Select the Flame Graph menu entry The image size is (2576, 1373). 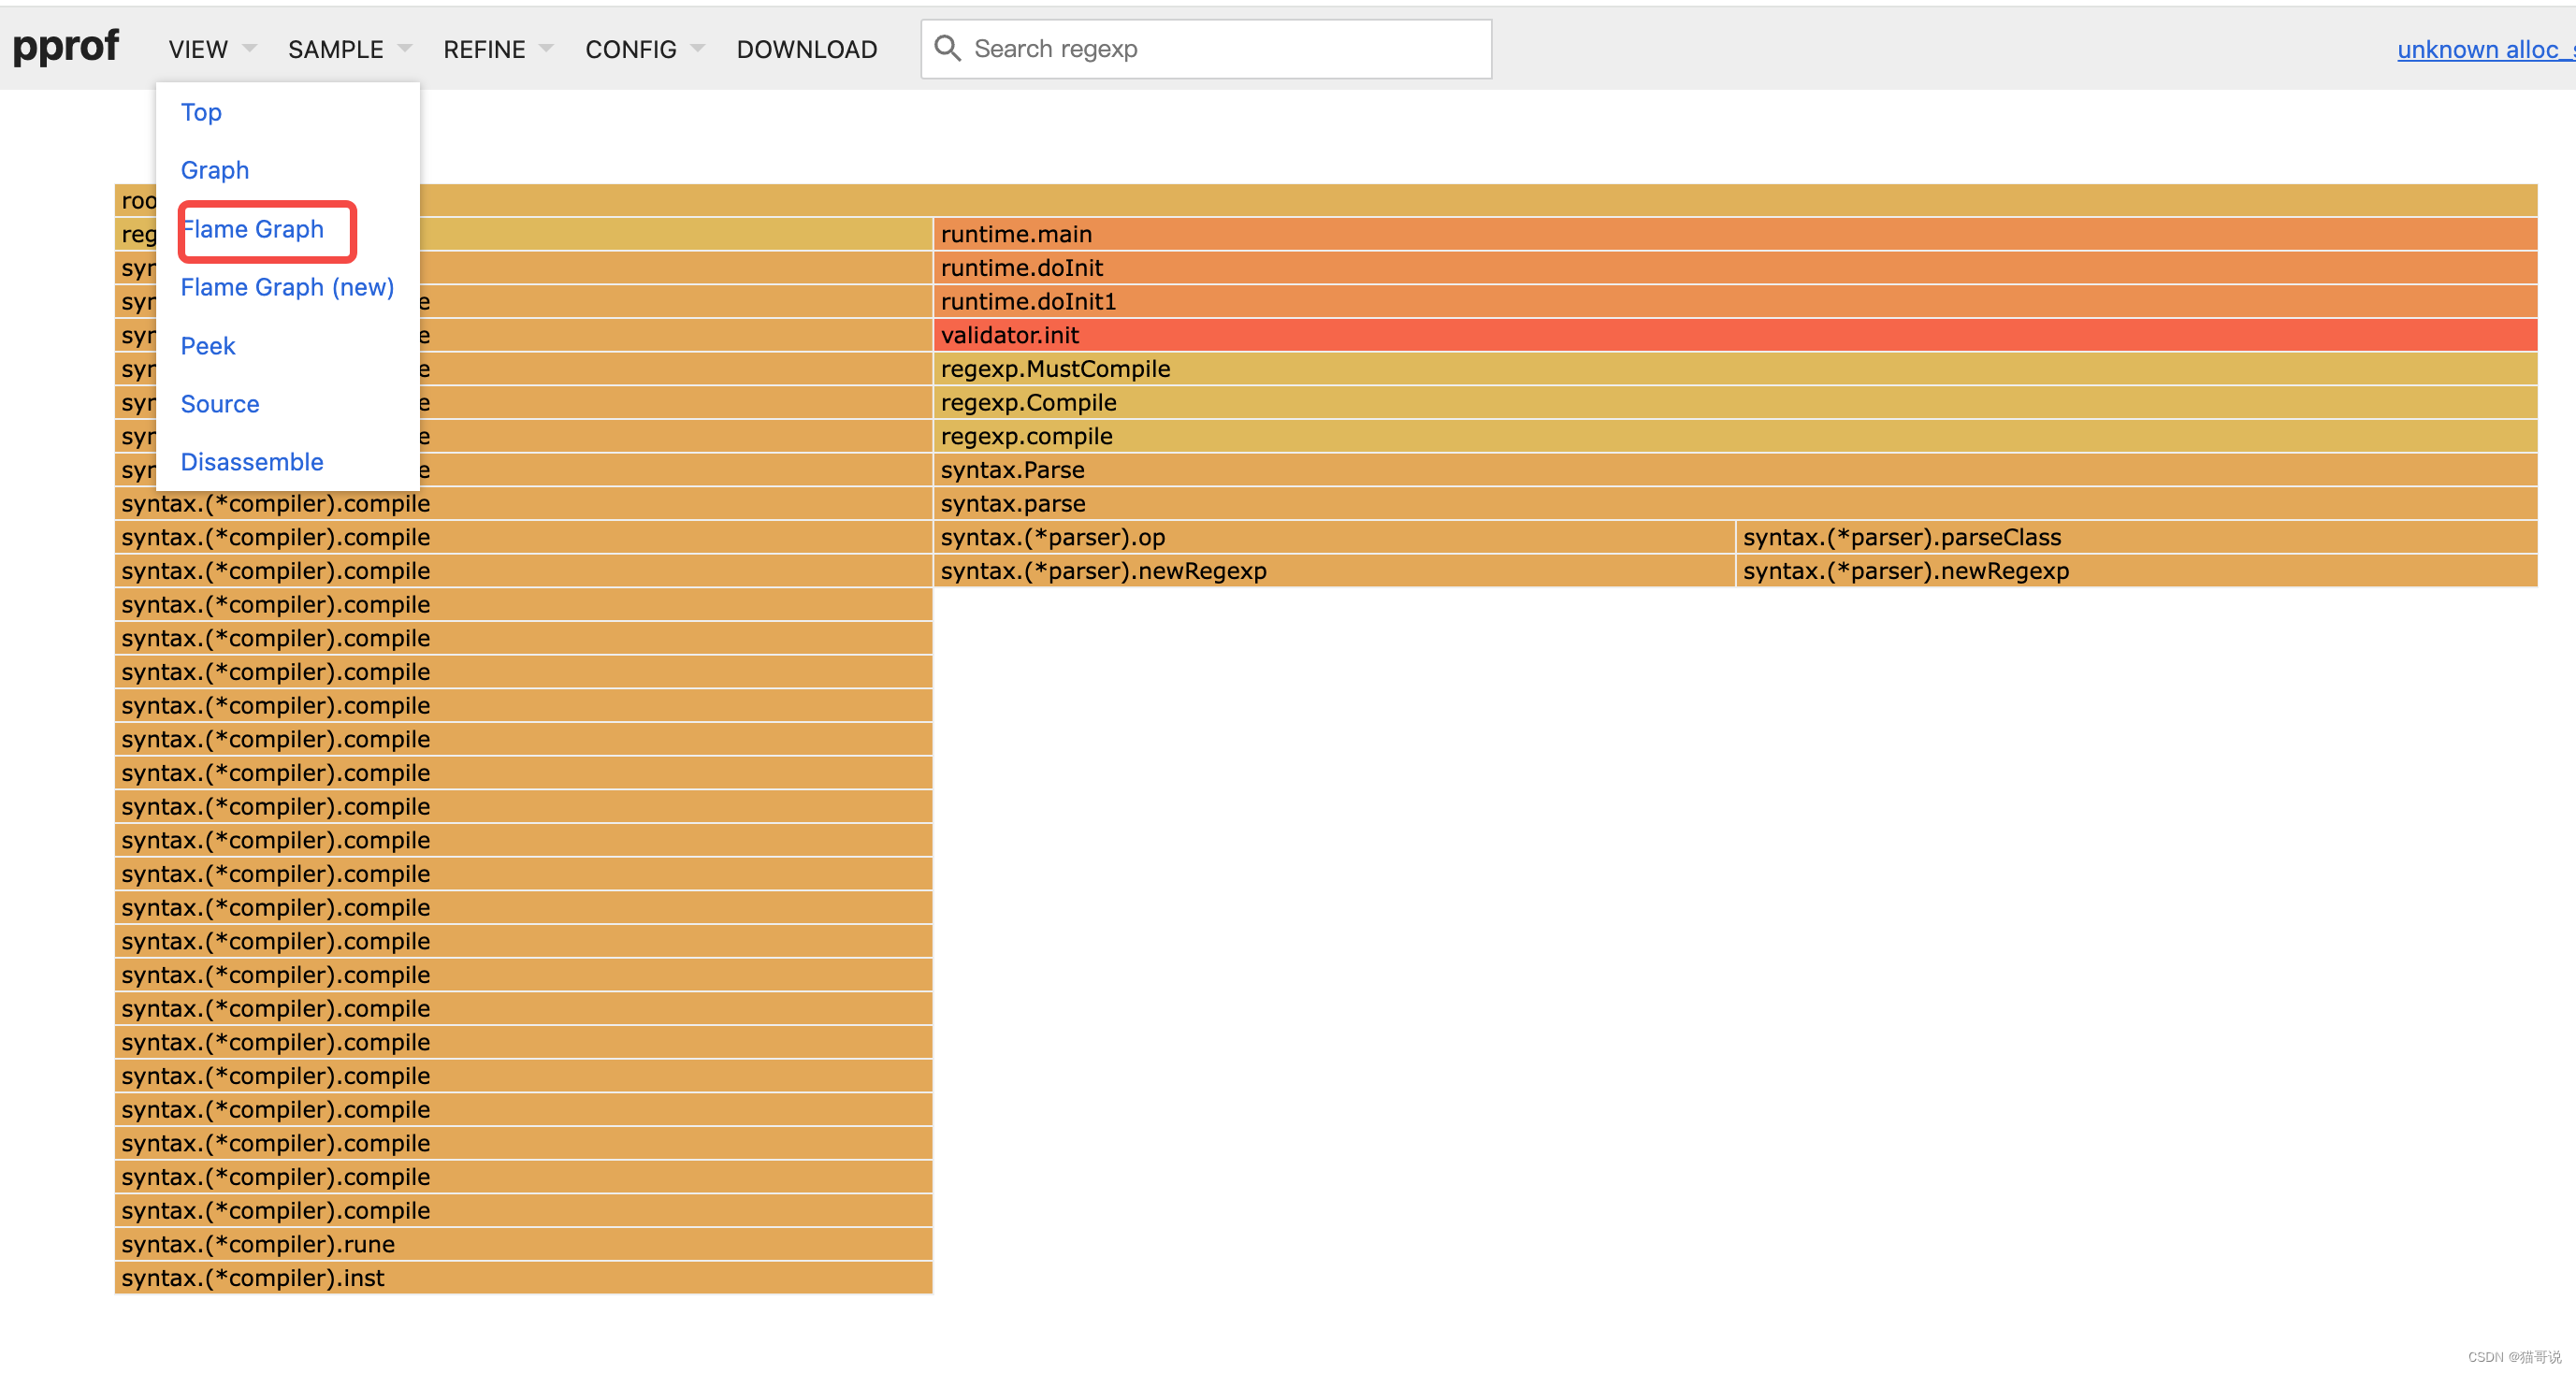[x=254, y=229]
